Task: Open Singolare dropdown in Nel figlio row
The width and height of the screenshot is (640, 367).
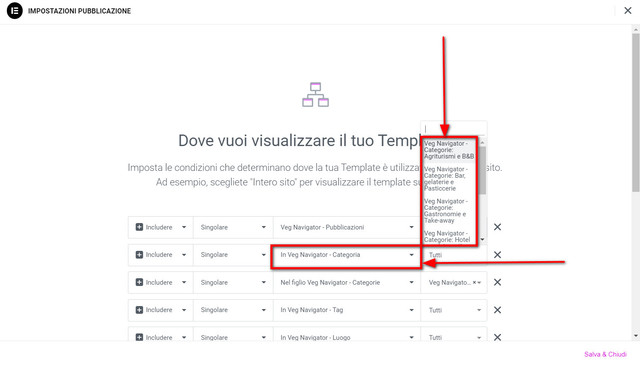Action: click(233, 282)
